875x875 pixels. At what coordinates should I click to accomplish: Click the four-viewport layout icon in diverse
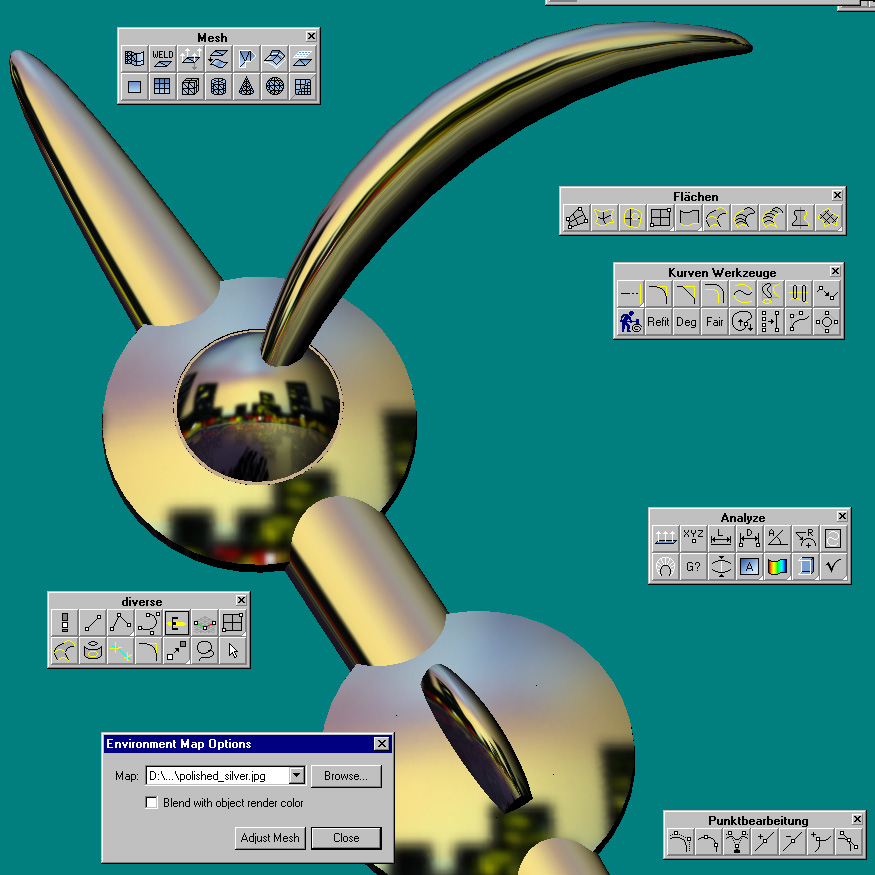233,623
